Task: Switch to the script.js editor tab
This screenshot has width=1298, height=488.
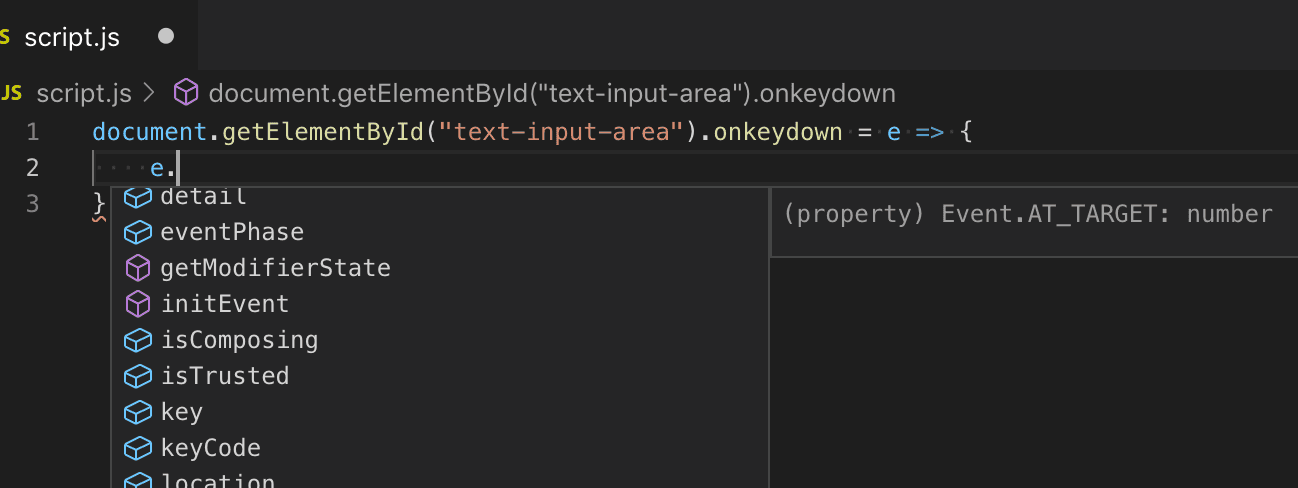Action: 72,37
